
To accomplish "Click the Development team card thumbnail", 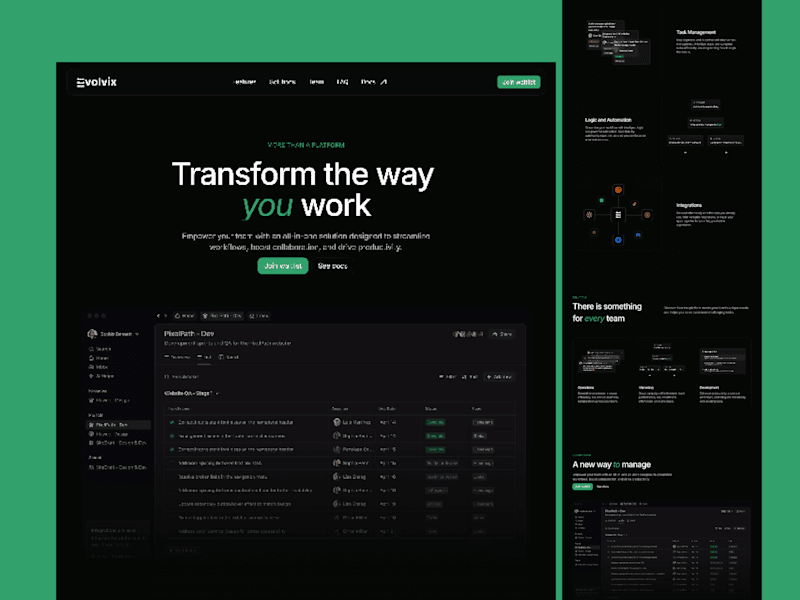I will tap(722, 361).
